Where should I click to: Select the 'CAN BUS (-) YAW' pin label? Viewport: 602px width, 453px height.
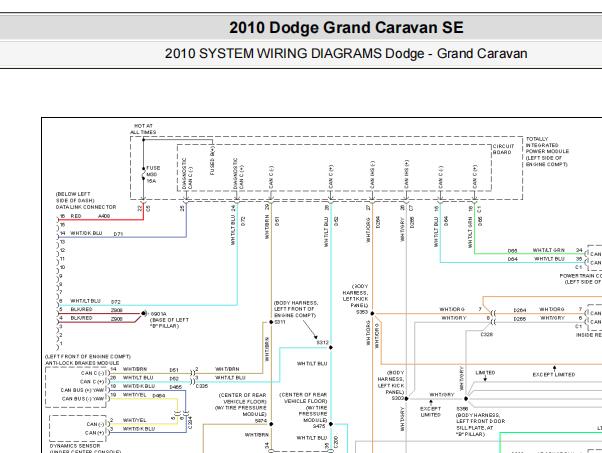[83, 398]
